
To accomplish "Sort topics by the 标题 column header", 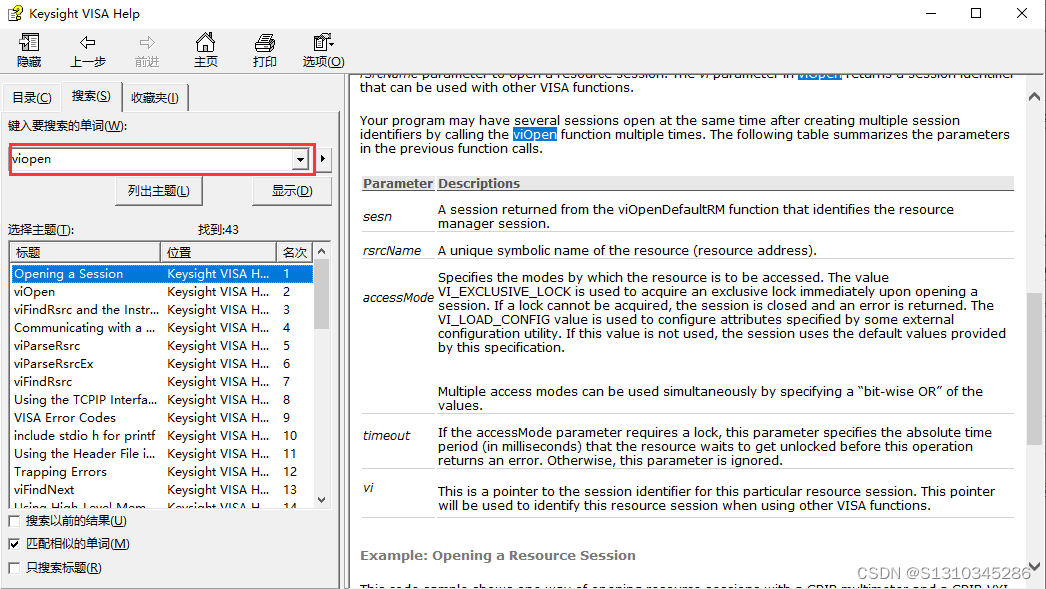I will (x=85, y=252).
